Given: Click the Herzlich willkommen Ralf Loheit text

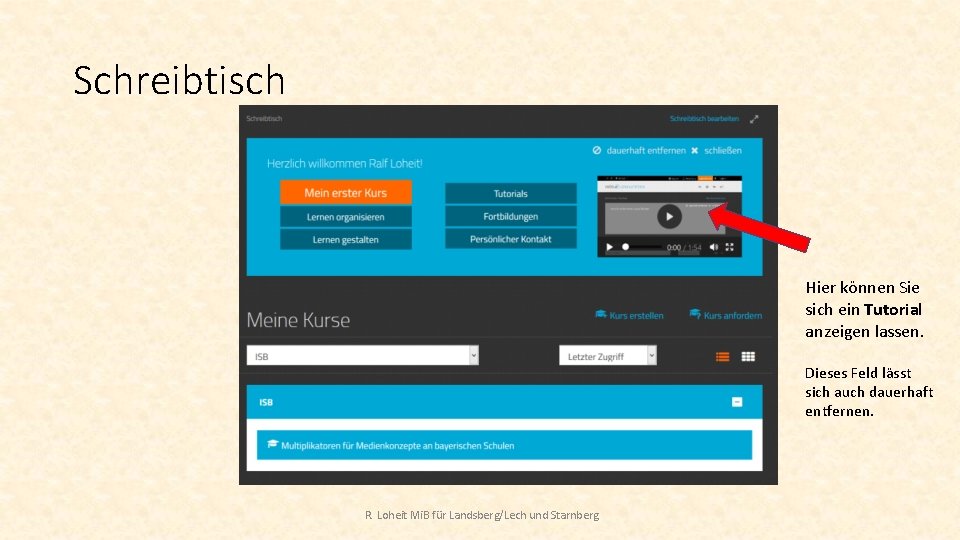Looking at the screenshot, I should [x=345, y=163].
